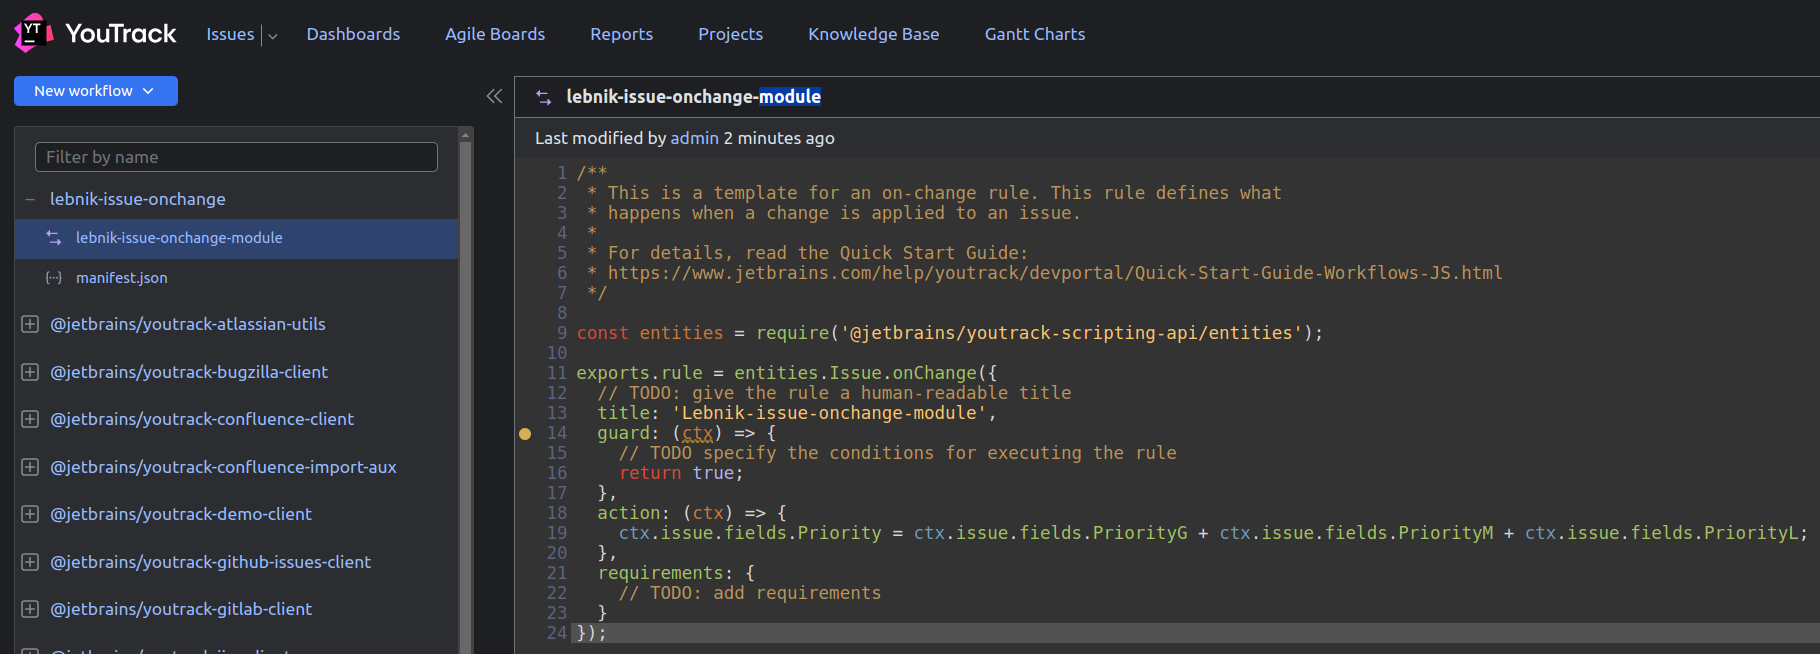This screenshot has height=654, width=1820.
Task: Open the admin user link
Action: point(694,138)
